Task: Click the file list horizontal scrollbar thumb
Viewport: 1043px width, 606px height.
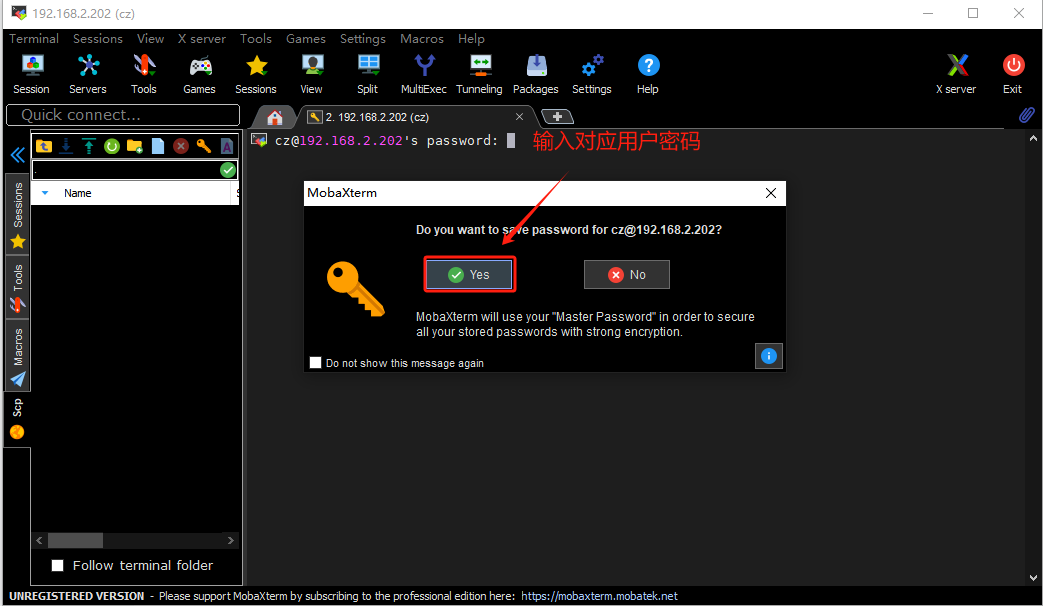Action: (76, 540)
